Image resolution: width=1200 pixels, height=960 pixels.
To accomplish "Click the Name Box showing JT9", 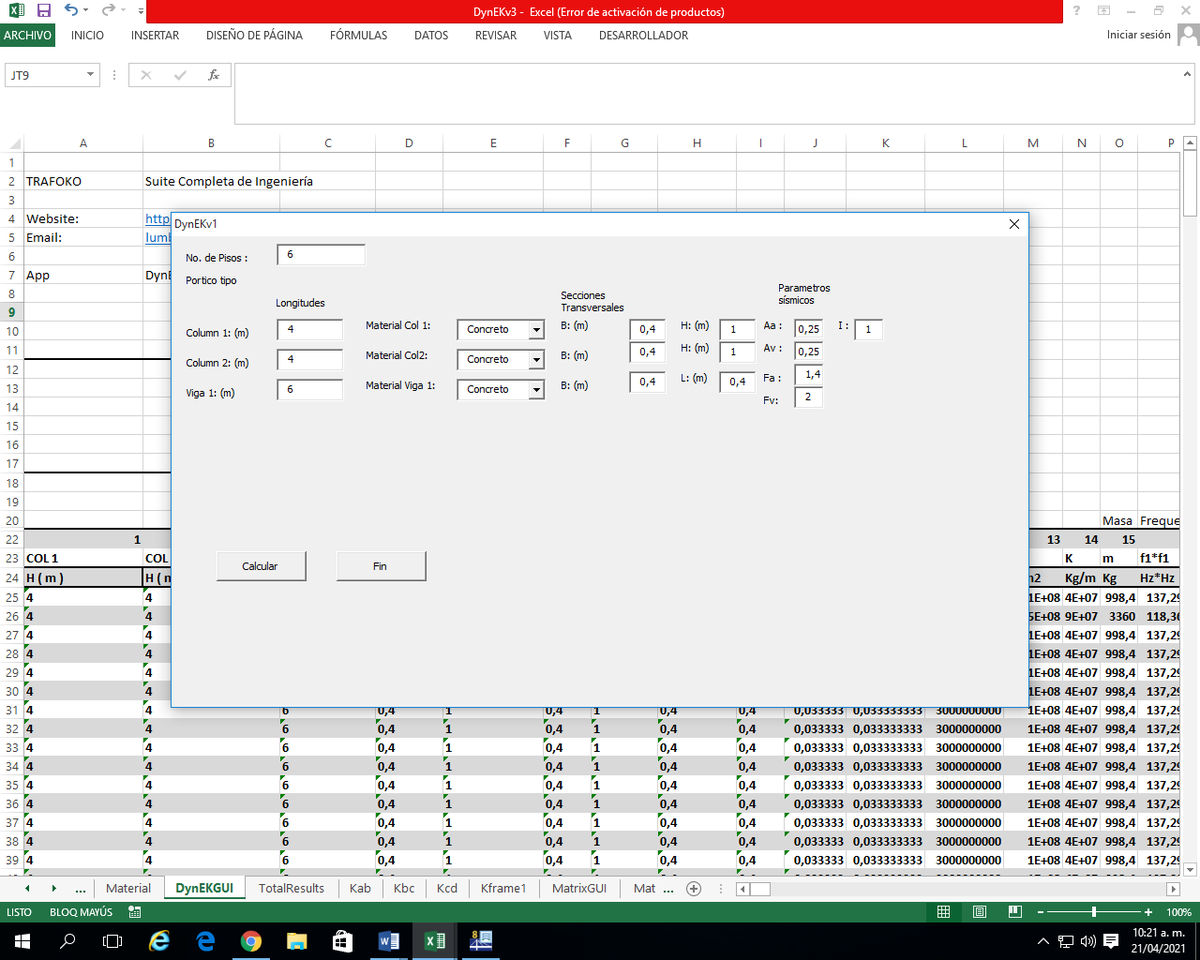I will click(x=44, y=75).
